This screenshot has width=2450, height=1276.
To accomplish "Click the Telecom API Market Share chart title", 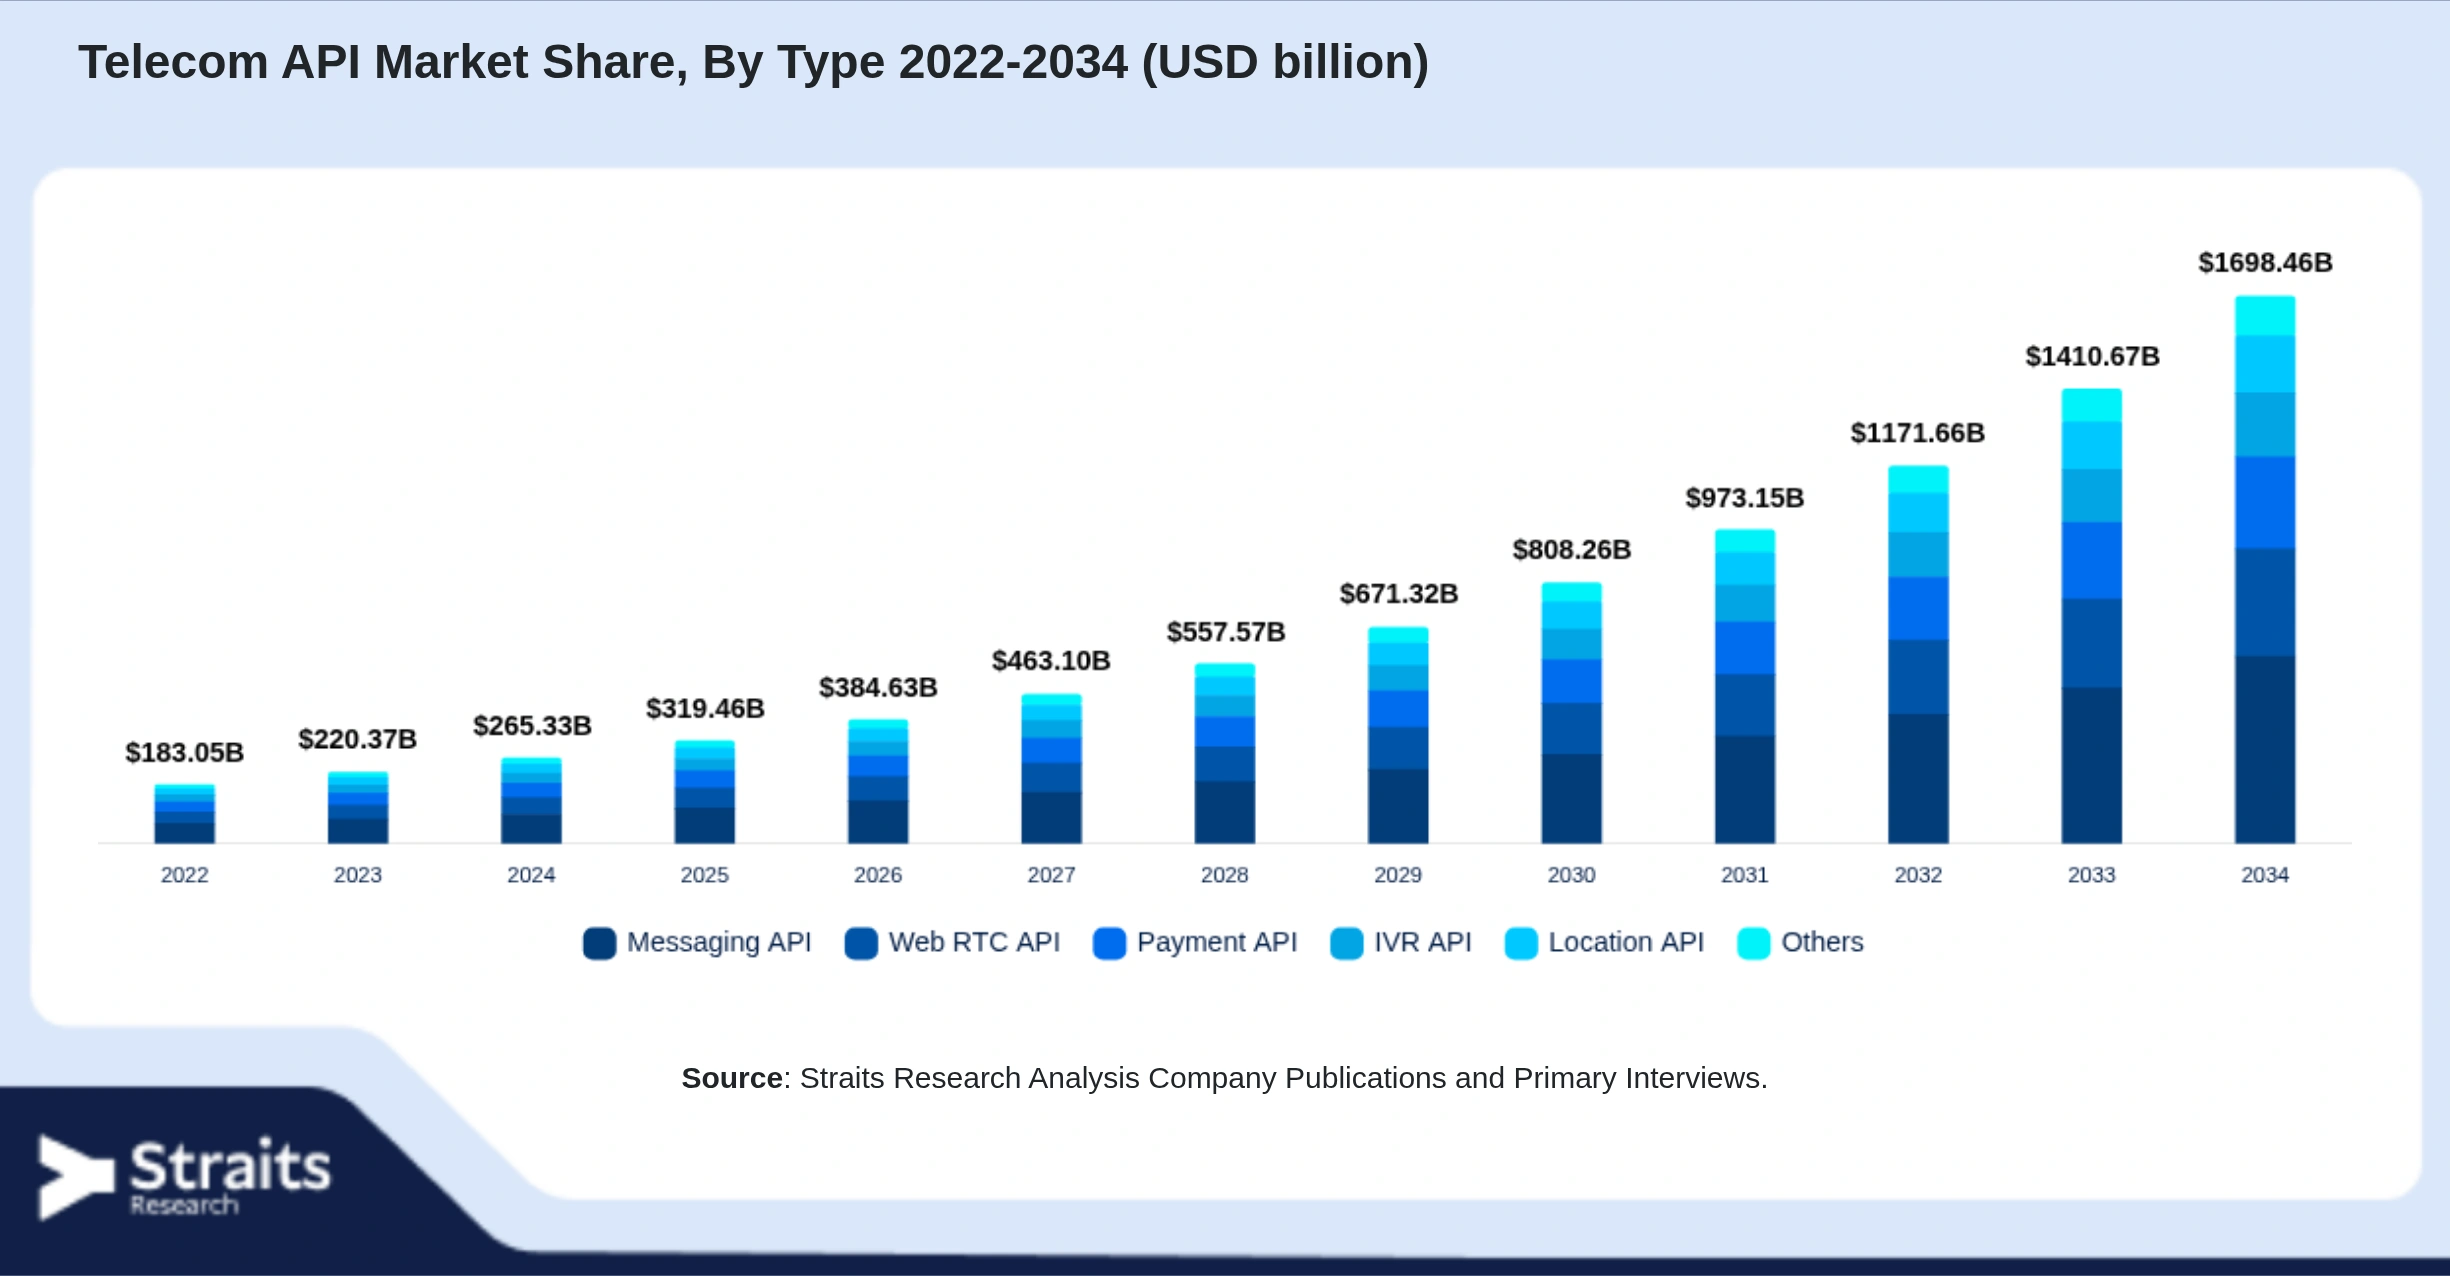I will coord(754,62).
